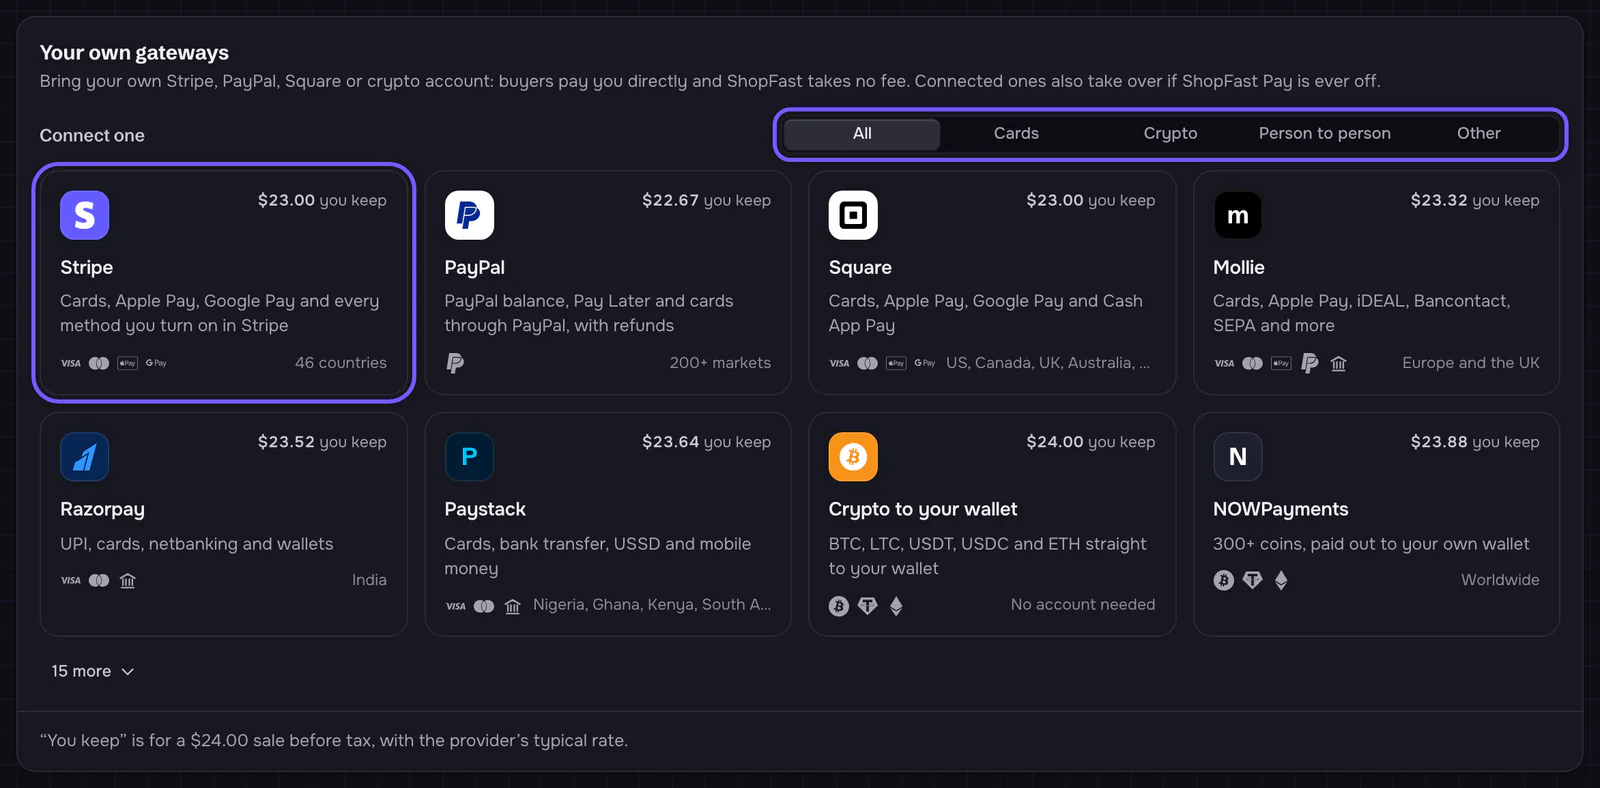The width and height of the screenshot is (1600, 788).
Task: Switch to the Other filter tab
Action: tap(1478, 134)
